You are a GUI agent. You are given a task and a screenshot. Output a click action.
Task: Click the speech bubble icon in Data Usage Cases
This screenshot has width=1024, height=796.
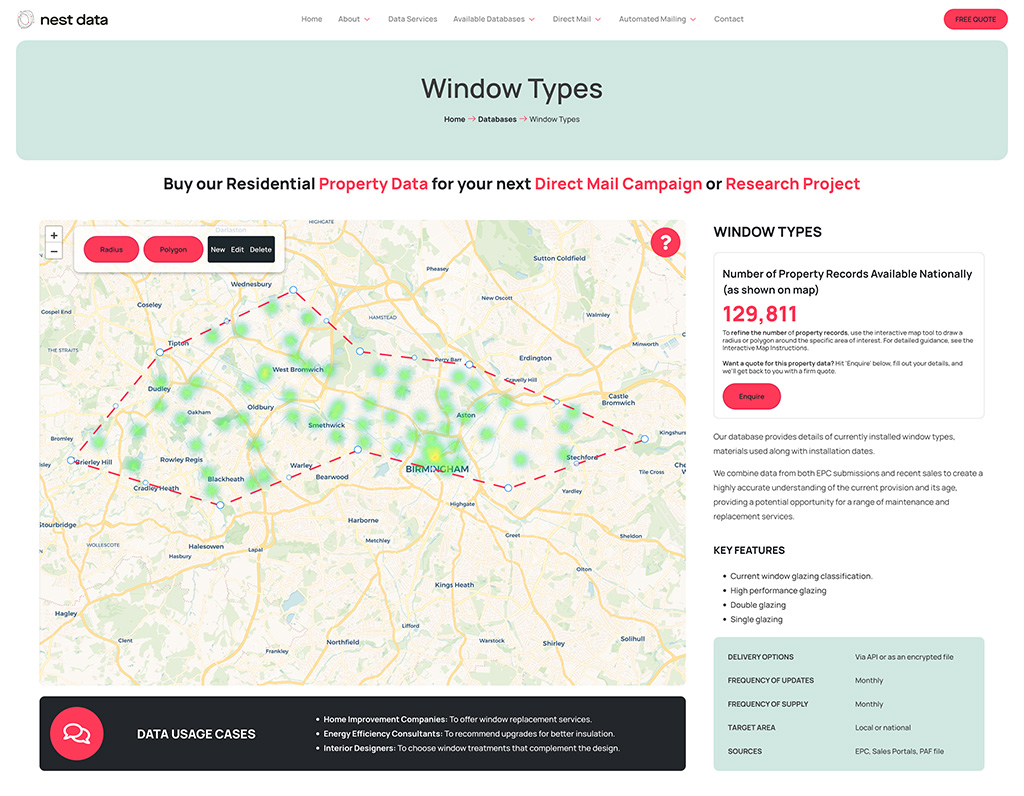[77, 733]
